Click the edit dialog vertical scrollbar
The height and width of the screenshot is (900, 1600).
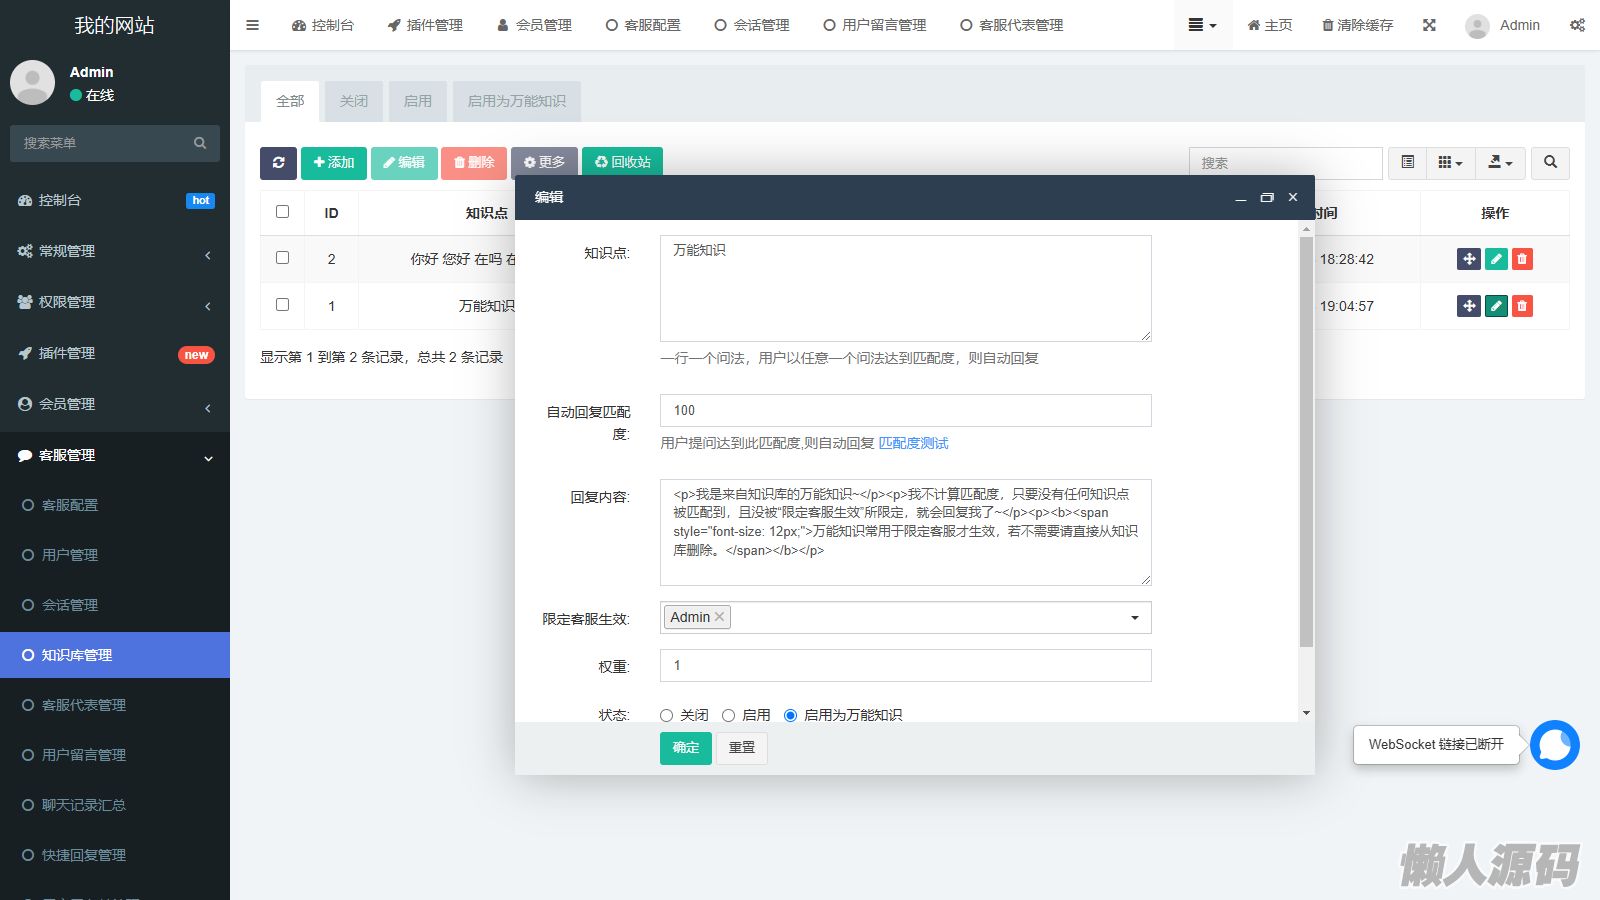[x=1306, y=440]
